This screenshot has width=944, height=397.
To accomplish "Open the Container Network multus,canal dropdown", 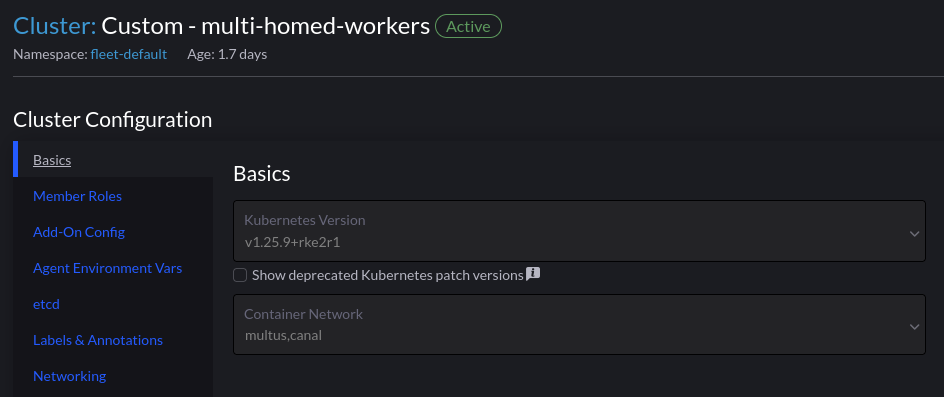I will coord(579,325).
